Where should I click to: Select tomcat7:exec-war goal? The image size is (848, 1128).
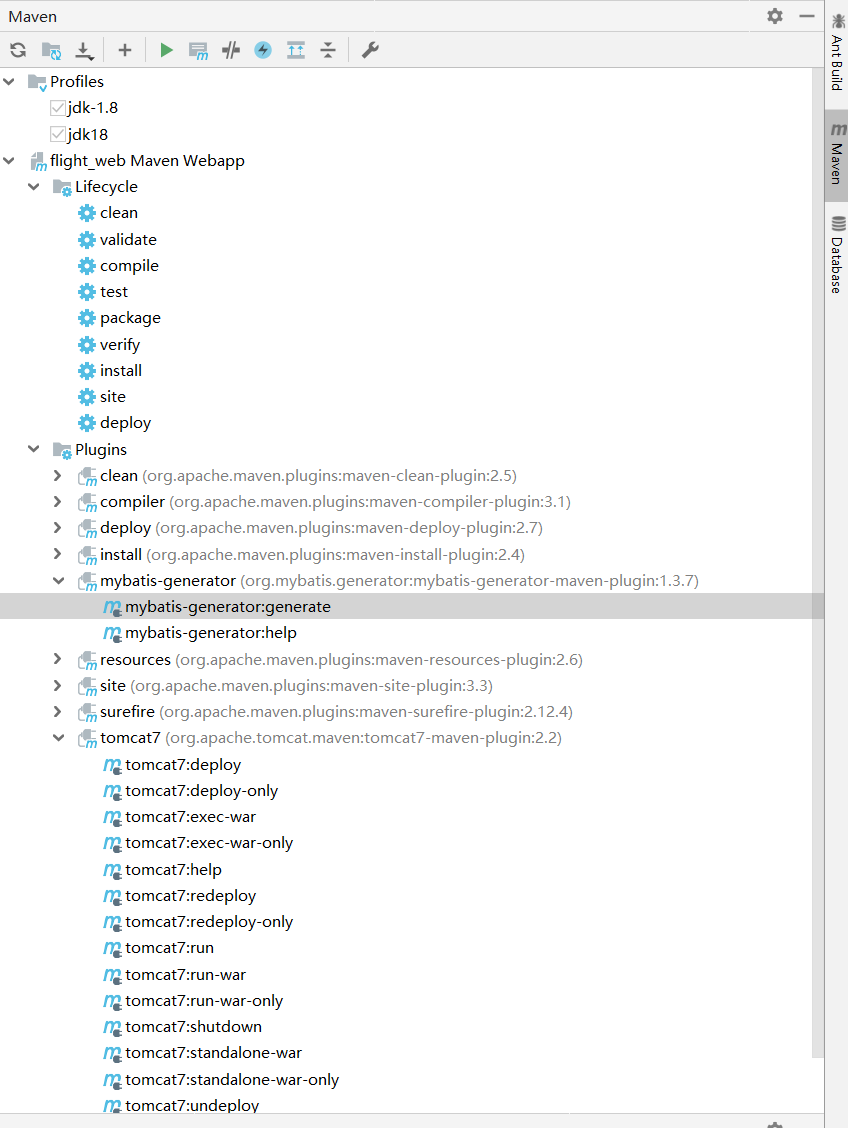[x=191, y=817]
